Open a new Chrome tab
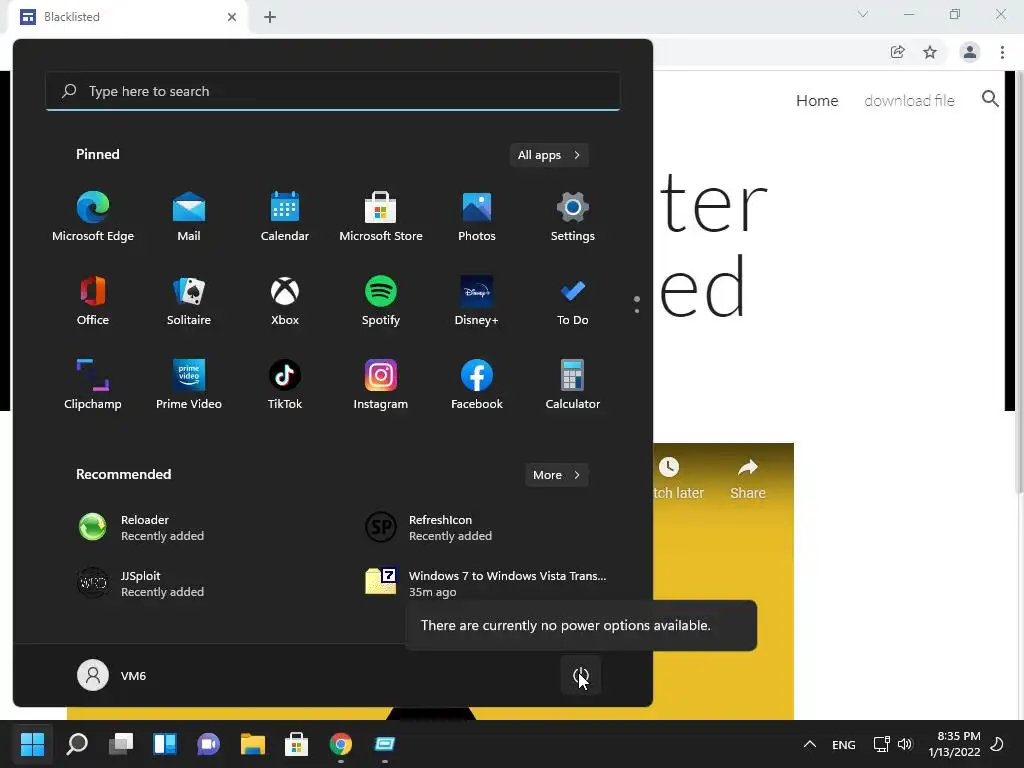The height and width of the screenshot is (768, 1024). point(270,17)
